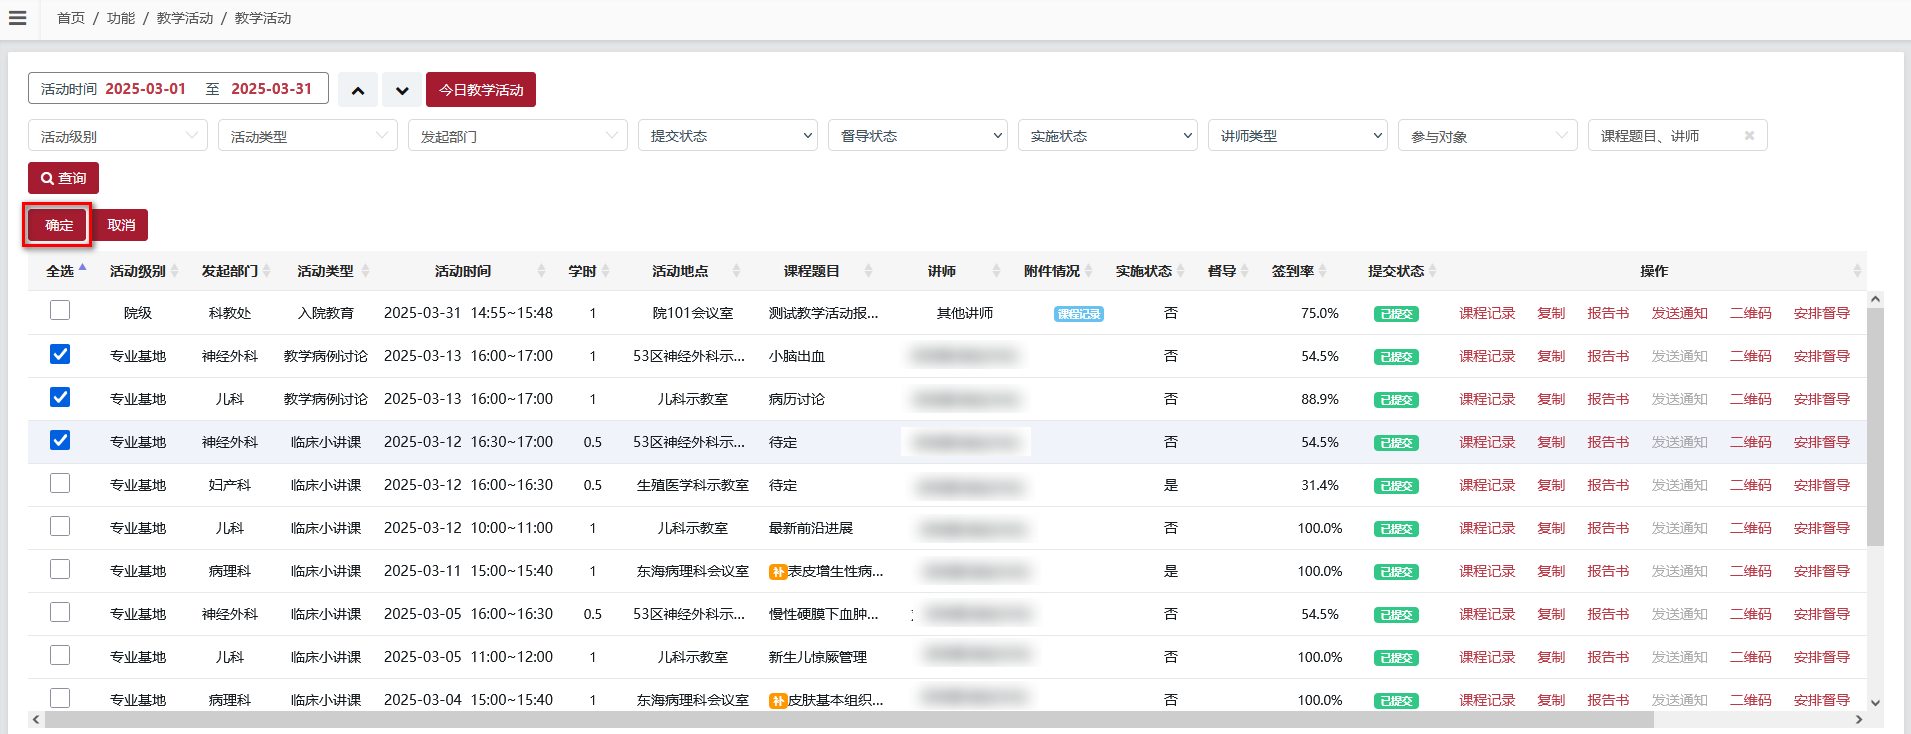The image size is (1911, 734).
Task: Open the 参与对象 dropdown
Action: point(1488,136)
